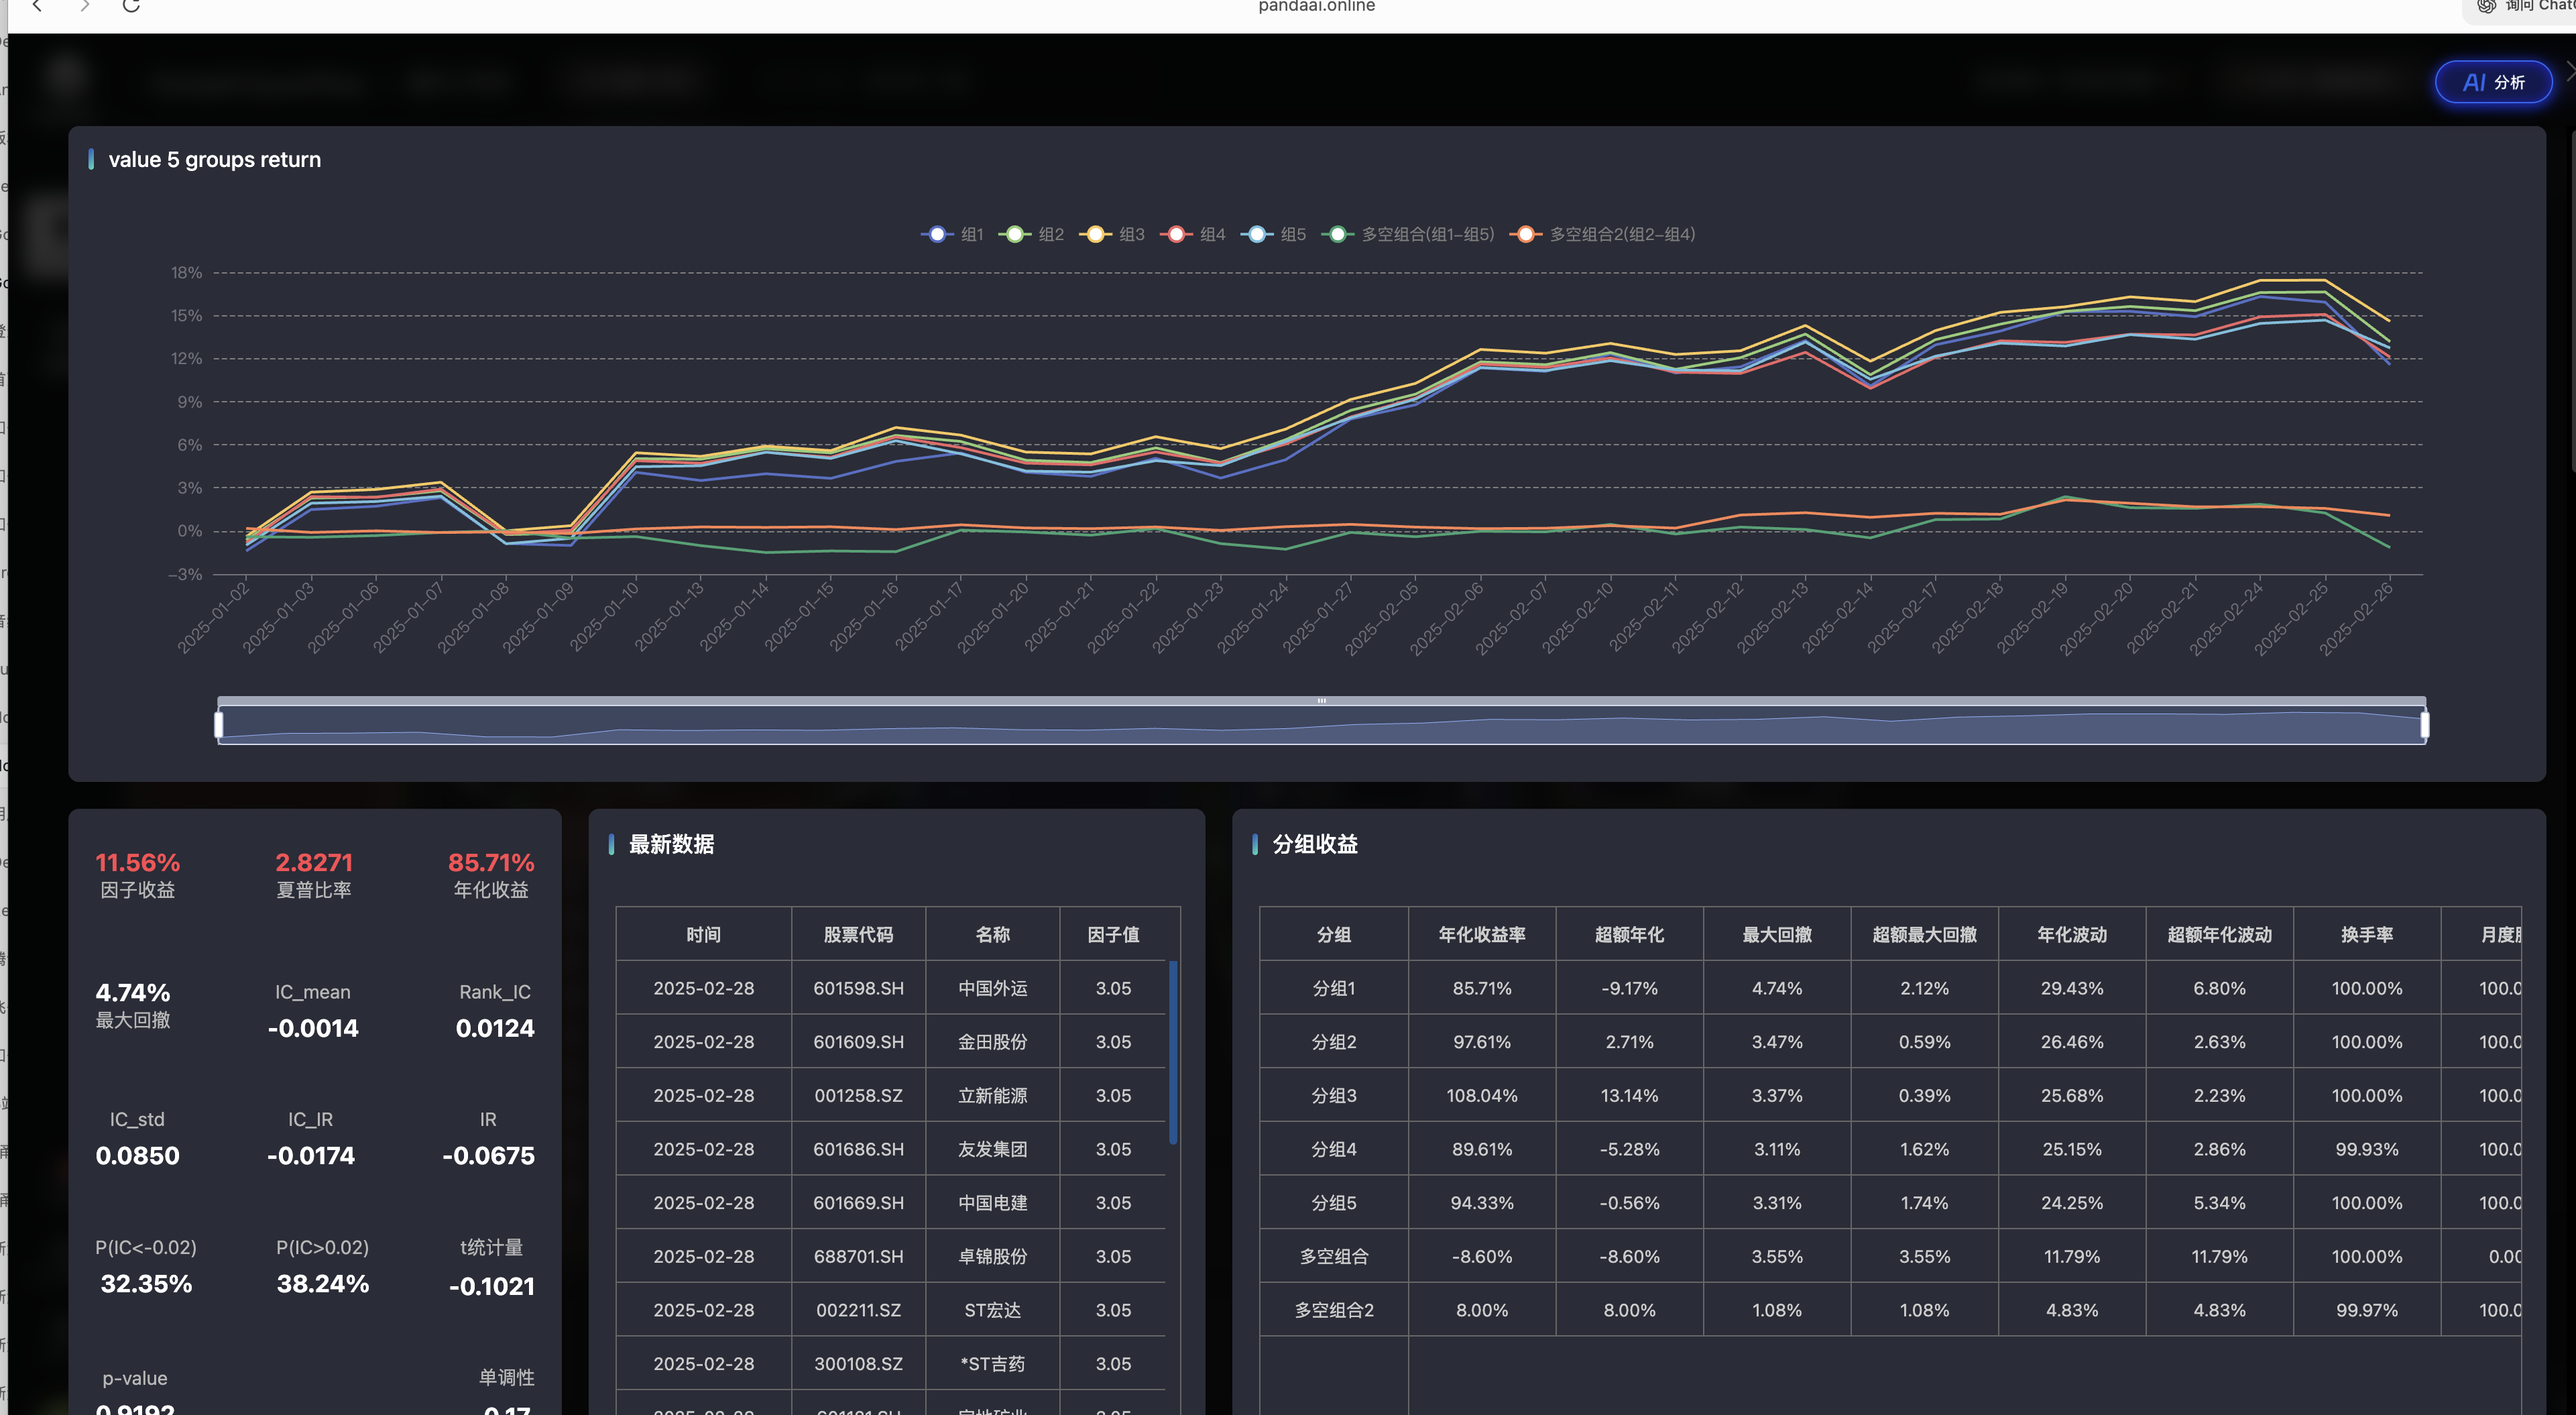
Task: Click the 最新数据 table vertical scrollbar
Action: click(x=1173, y=1052)
